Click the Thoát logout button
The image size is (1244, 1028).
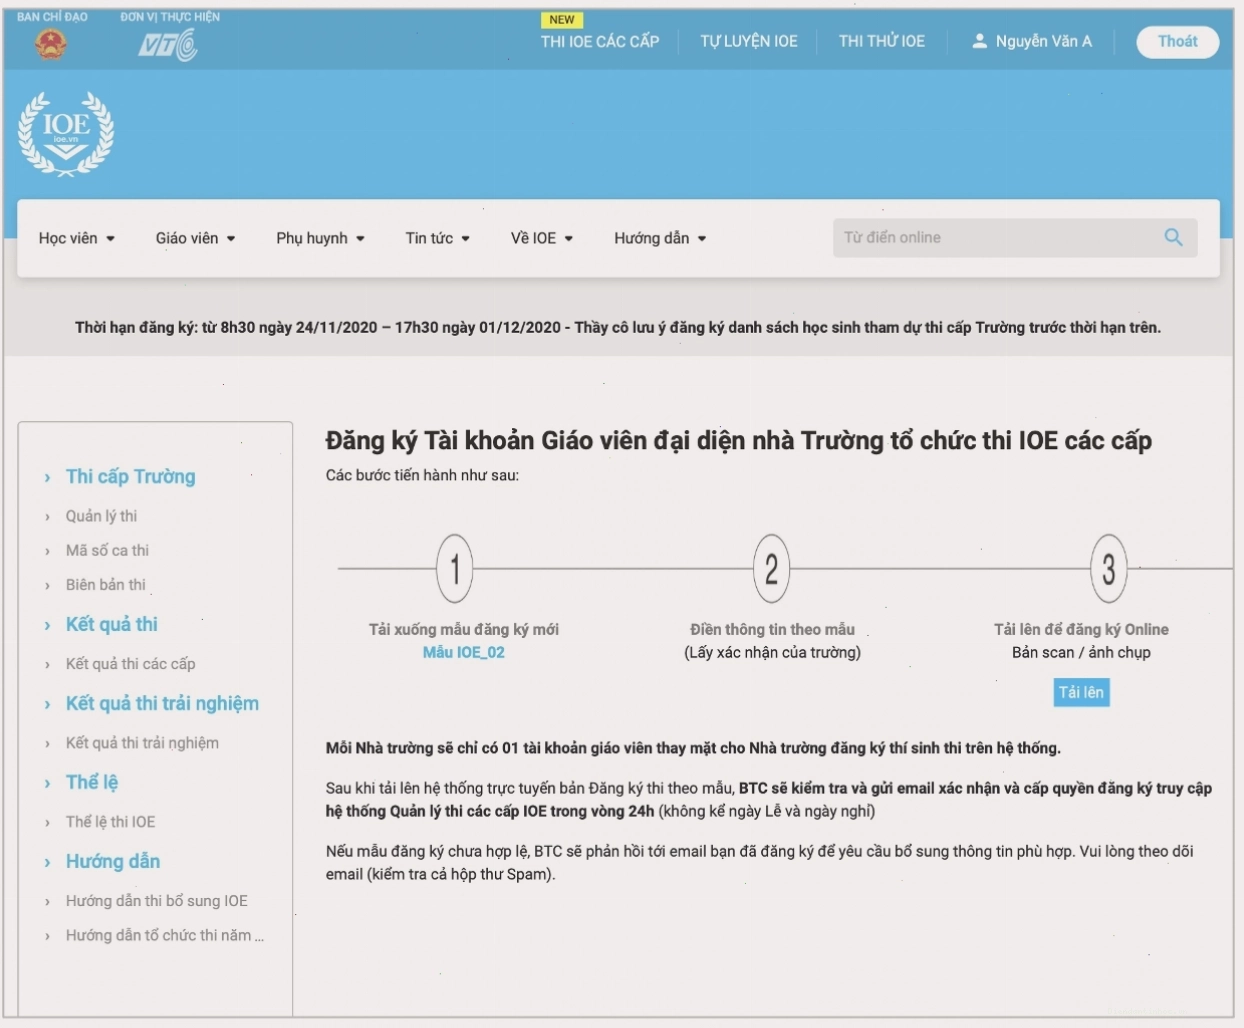pos(1177,41)
